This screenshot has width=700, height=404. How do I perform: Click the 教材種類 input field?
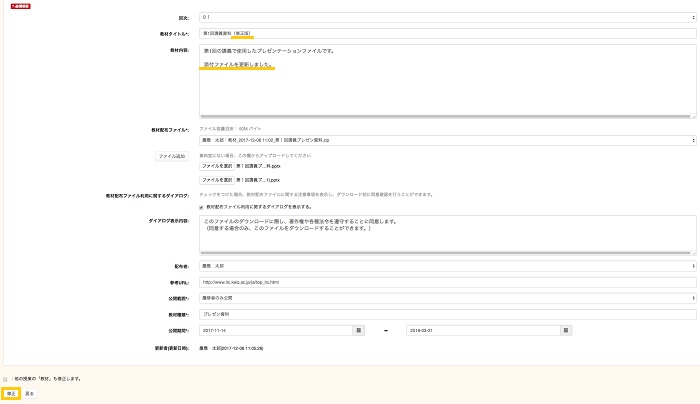447,313
